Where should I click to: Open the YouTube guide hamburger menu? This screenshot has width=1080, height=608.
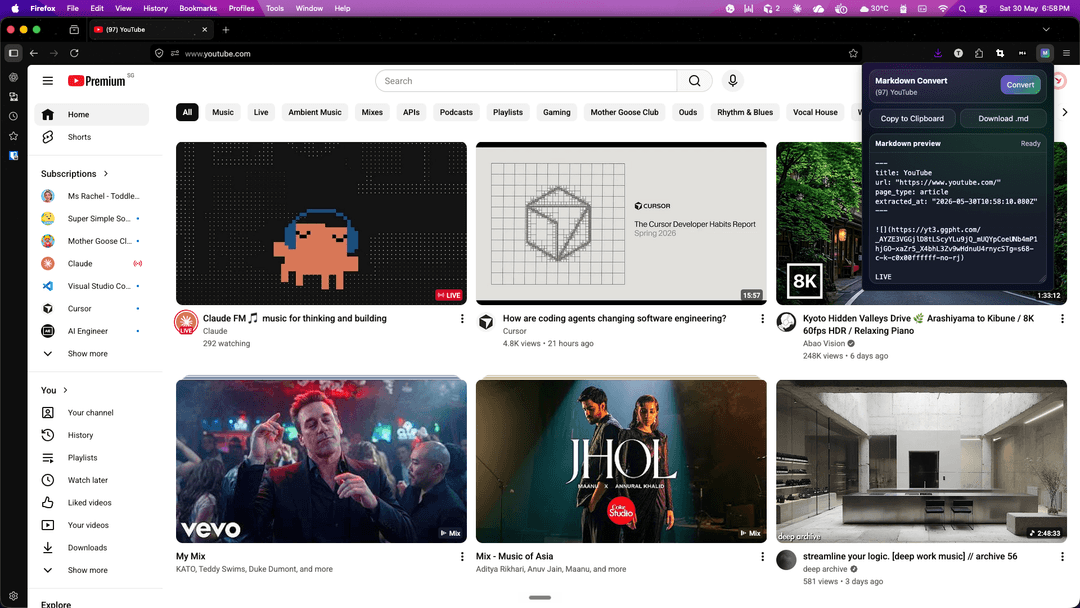(x=48, y=81)
